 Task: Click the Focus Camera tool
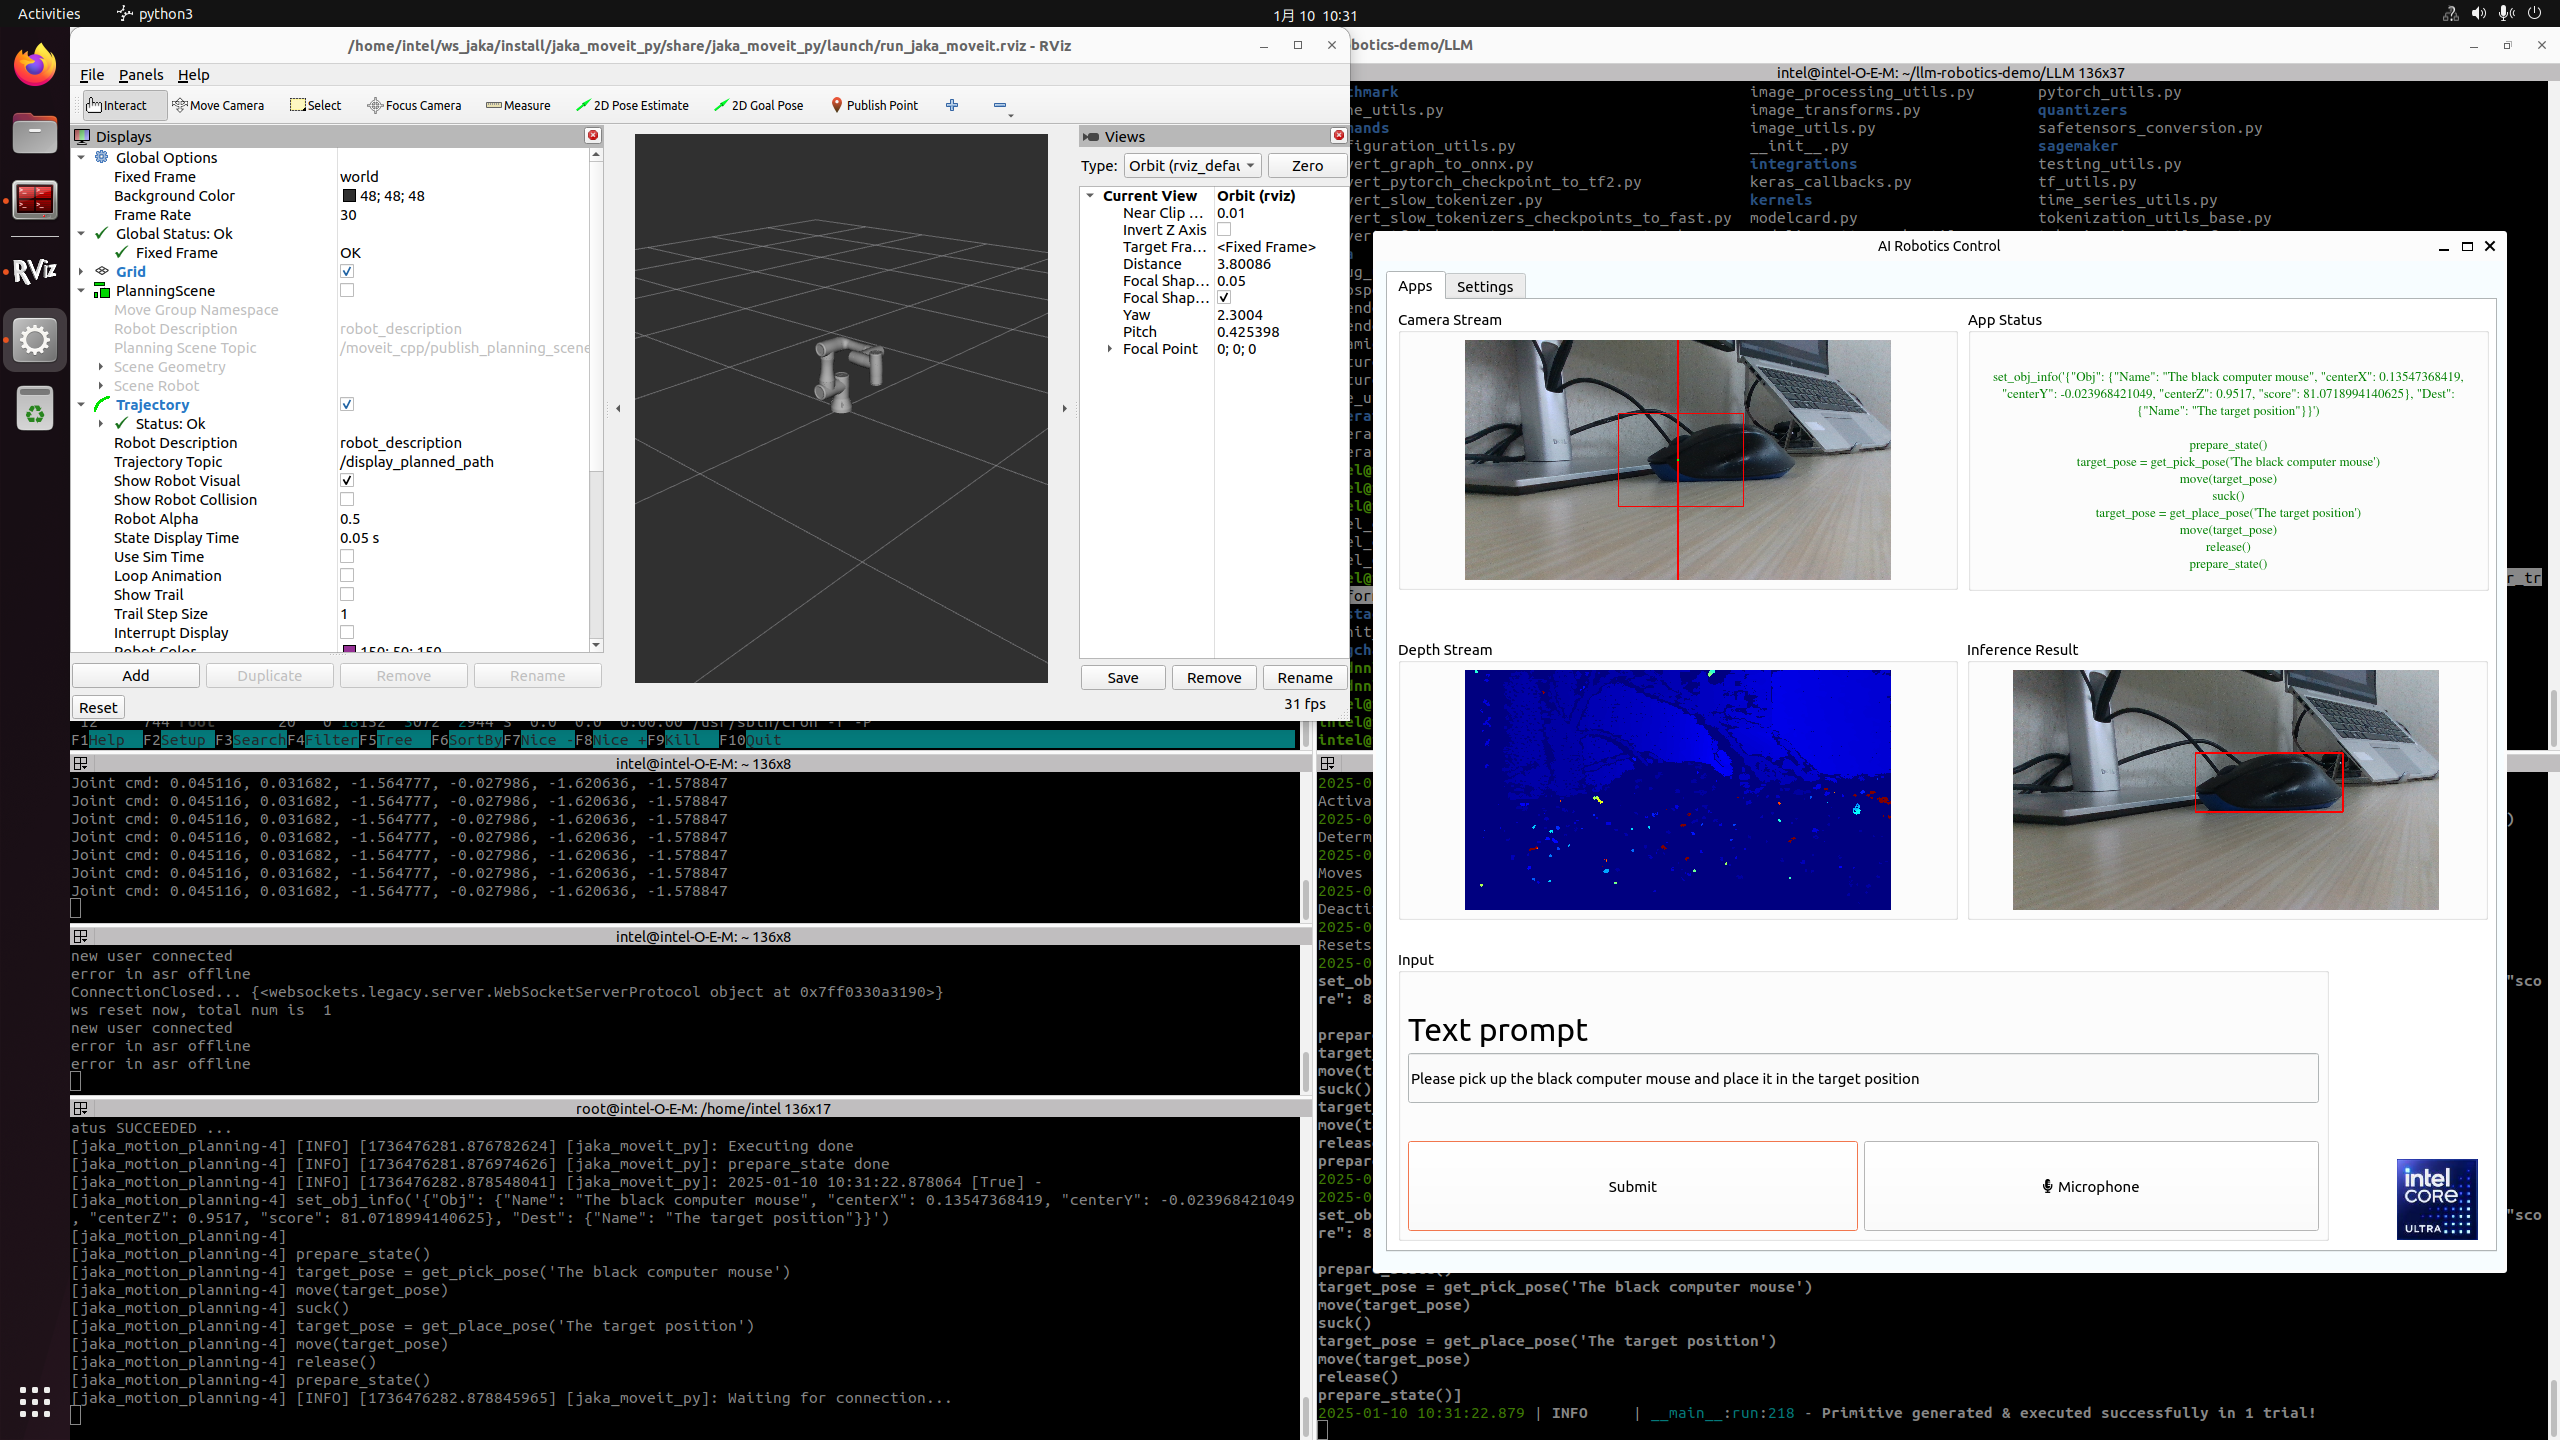tap(414, 105)
